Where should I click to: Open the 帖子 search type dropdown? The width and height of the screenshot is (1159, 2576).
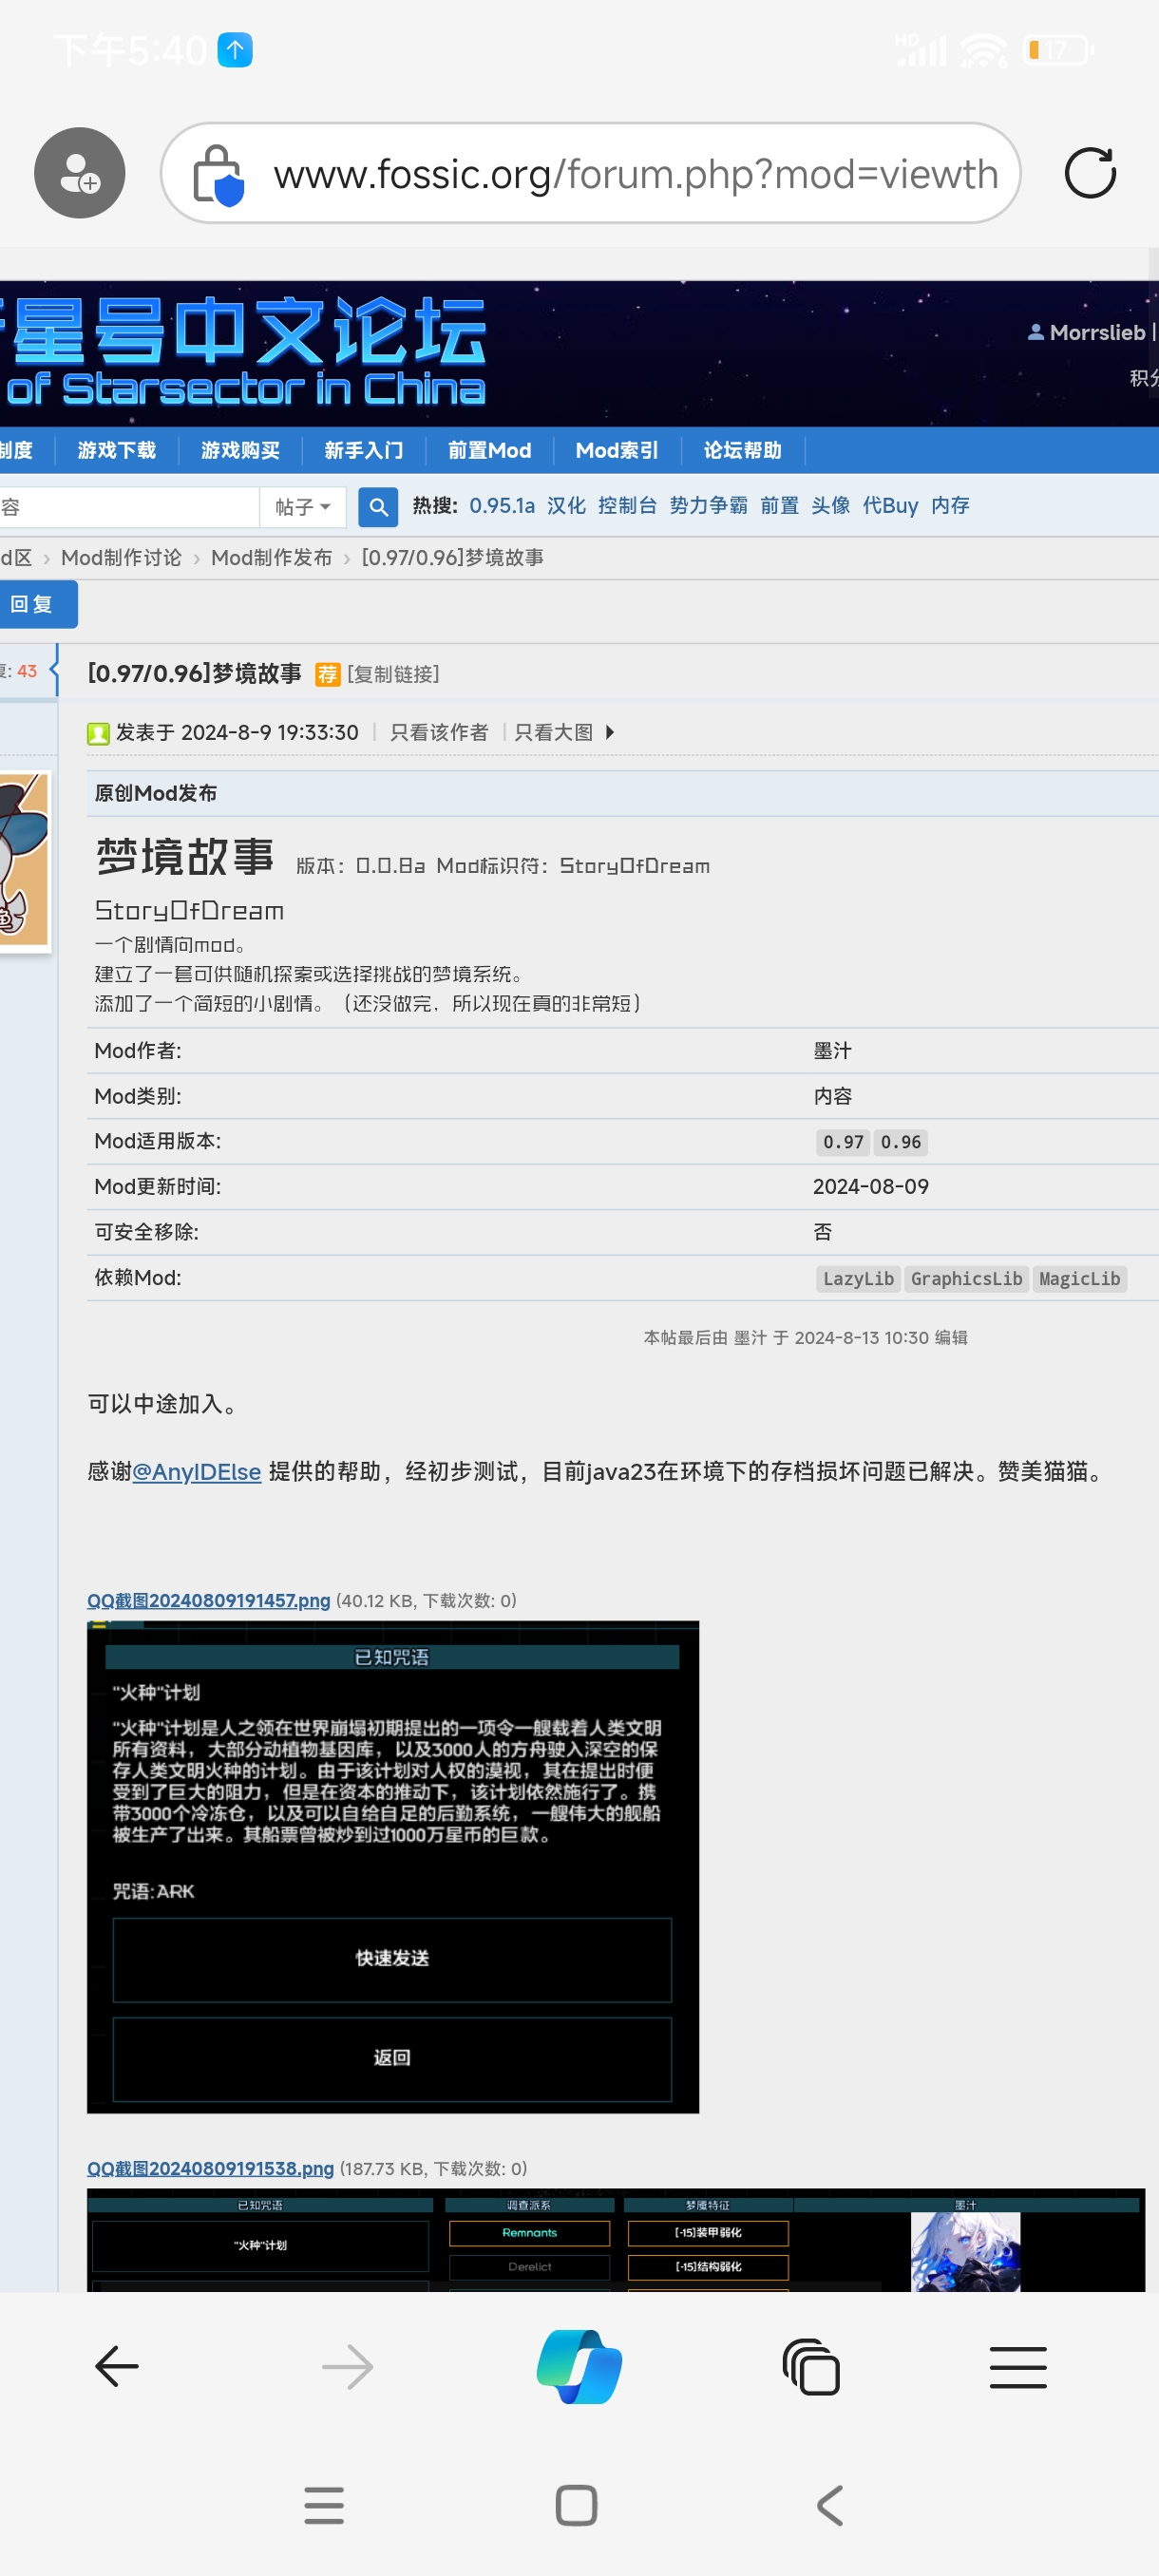(303, 507)
